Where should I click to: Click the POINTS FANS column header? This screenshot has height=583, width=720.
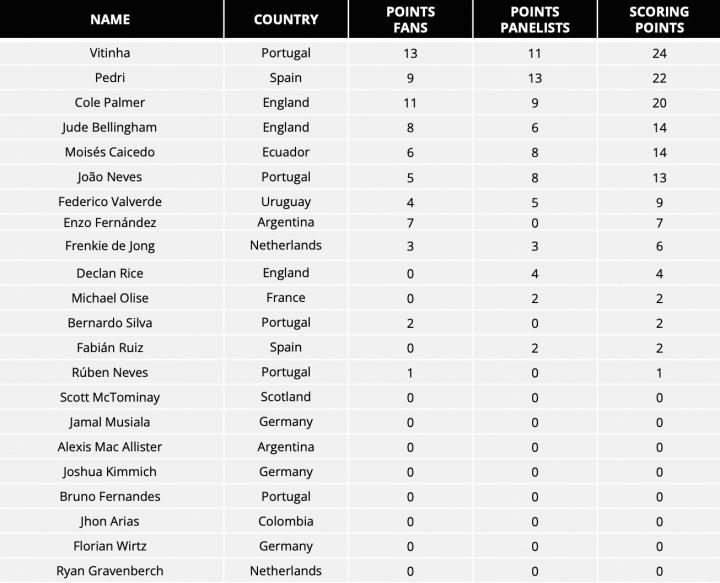point(410,19)
